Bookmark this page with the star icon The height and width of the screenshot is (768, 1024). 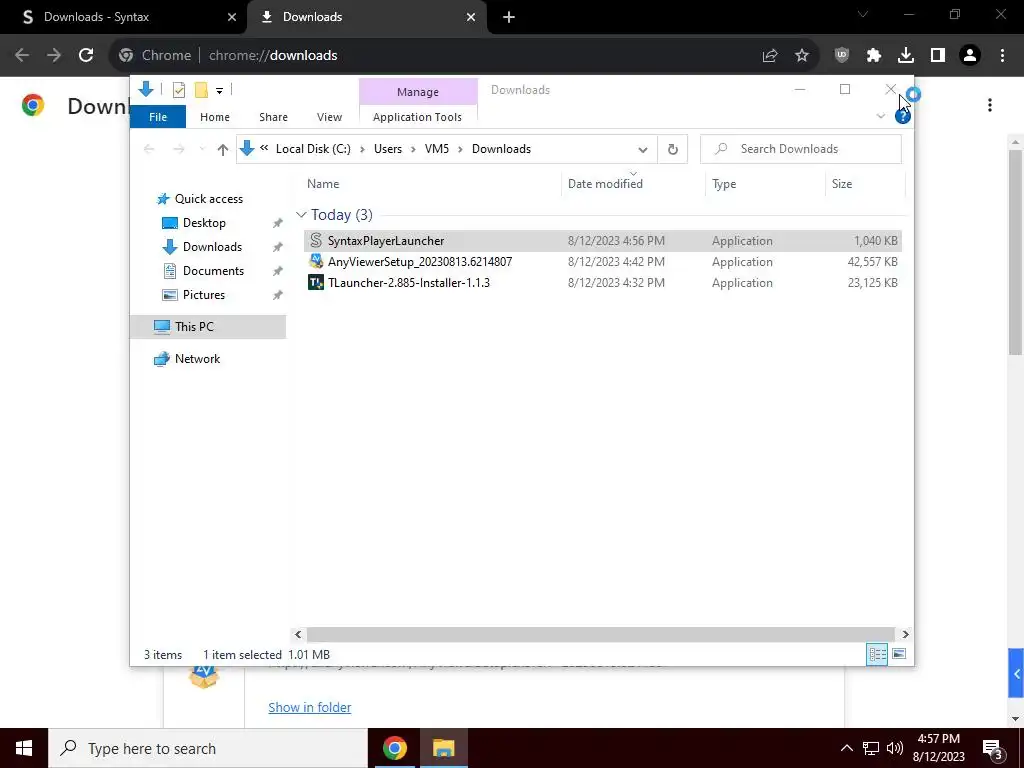tap(802, 56)
